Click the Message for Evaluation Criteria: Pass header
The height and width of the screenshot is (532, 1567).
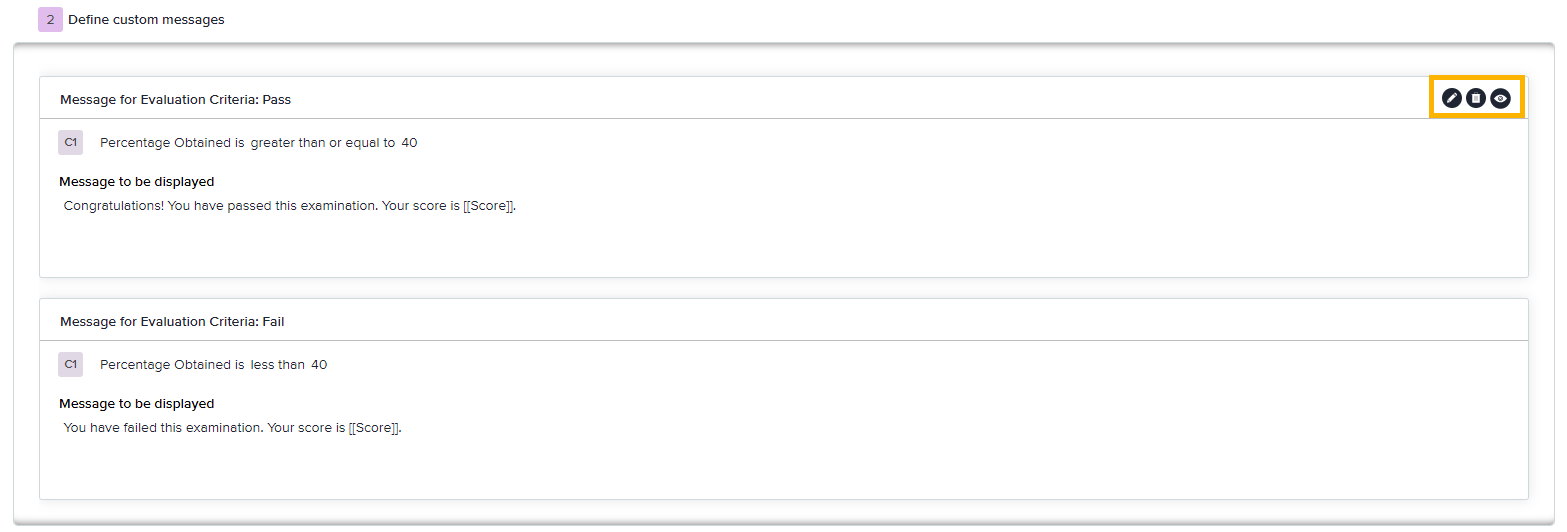click(x=175, y=99)
